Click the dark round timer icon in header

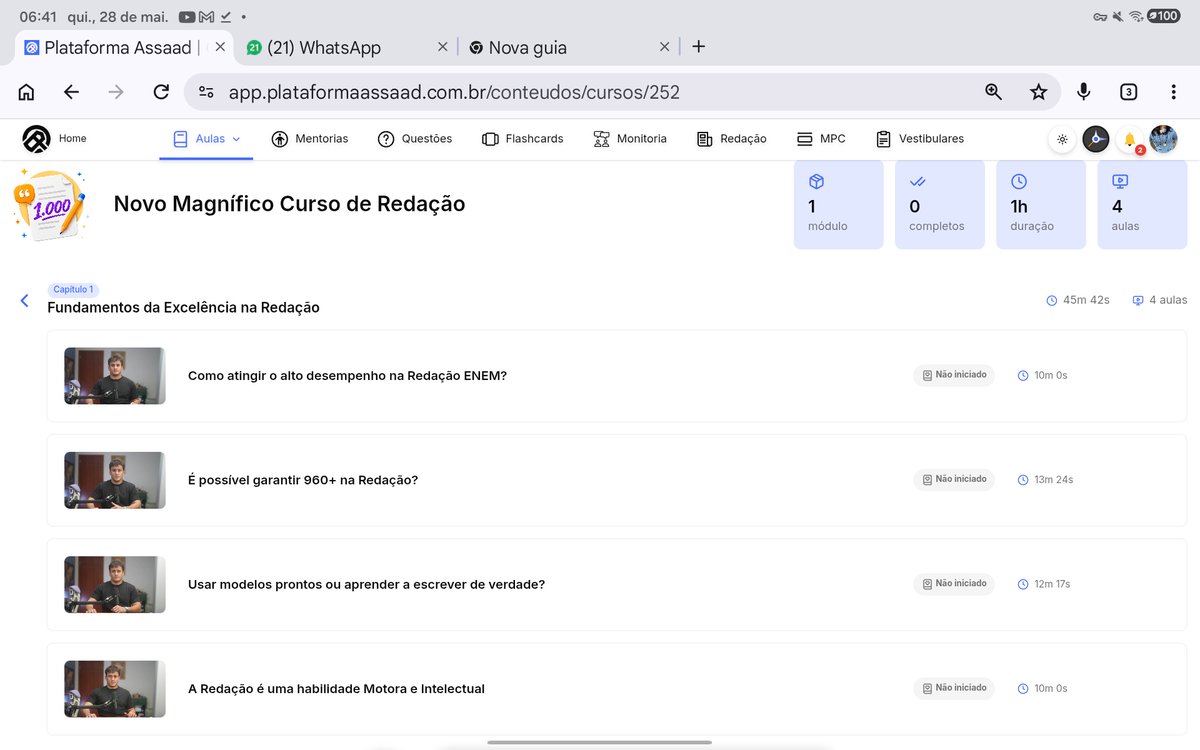[x=1096, y=139]
